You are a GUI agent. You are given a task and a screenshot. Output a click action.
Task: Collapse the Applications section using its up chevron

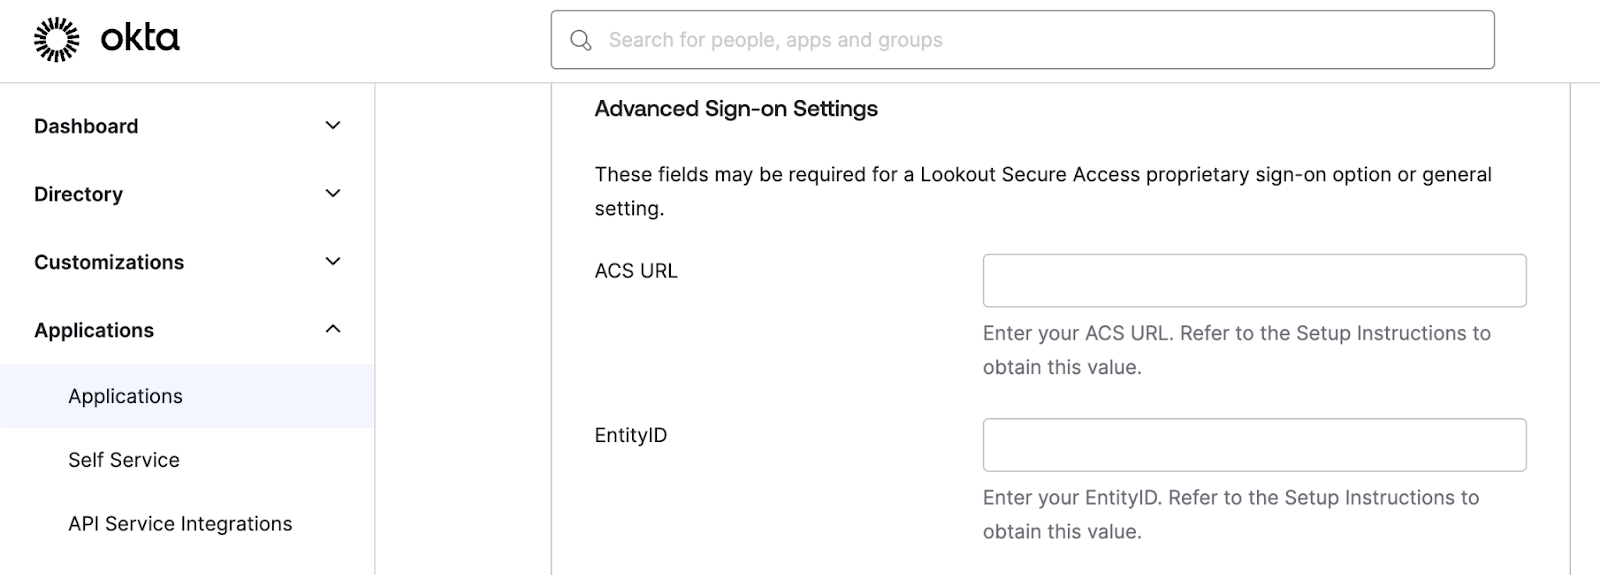[x=333, y=329]
